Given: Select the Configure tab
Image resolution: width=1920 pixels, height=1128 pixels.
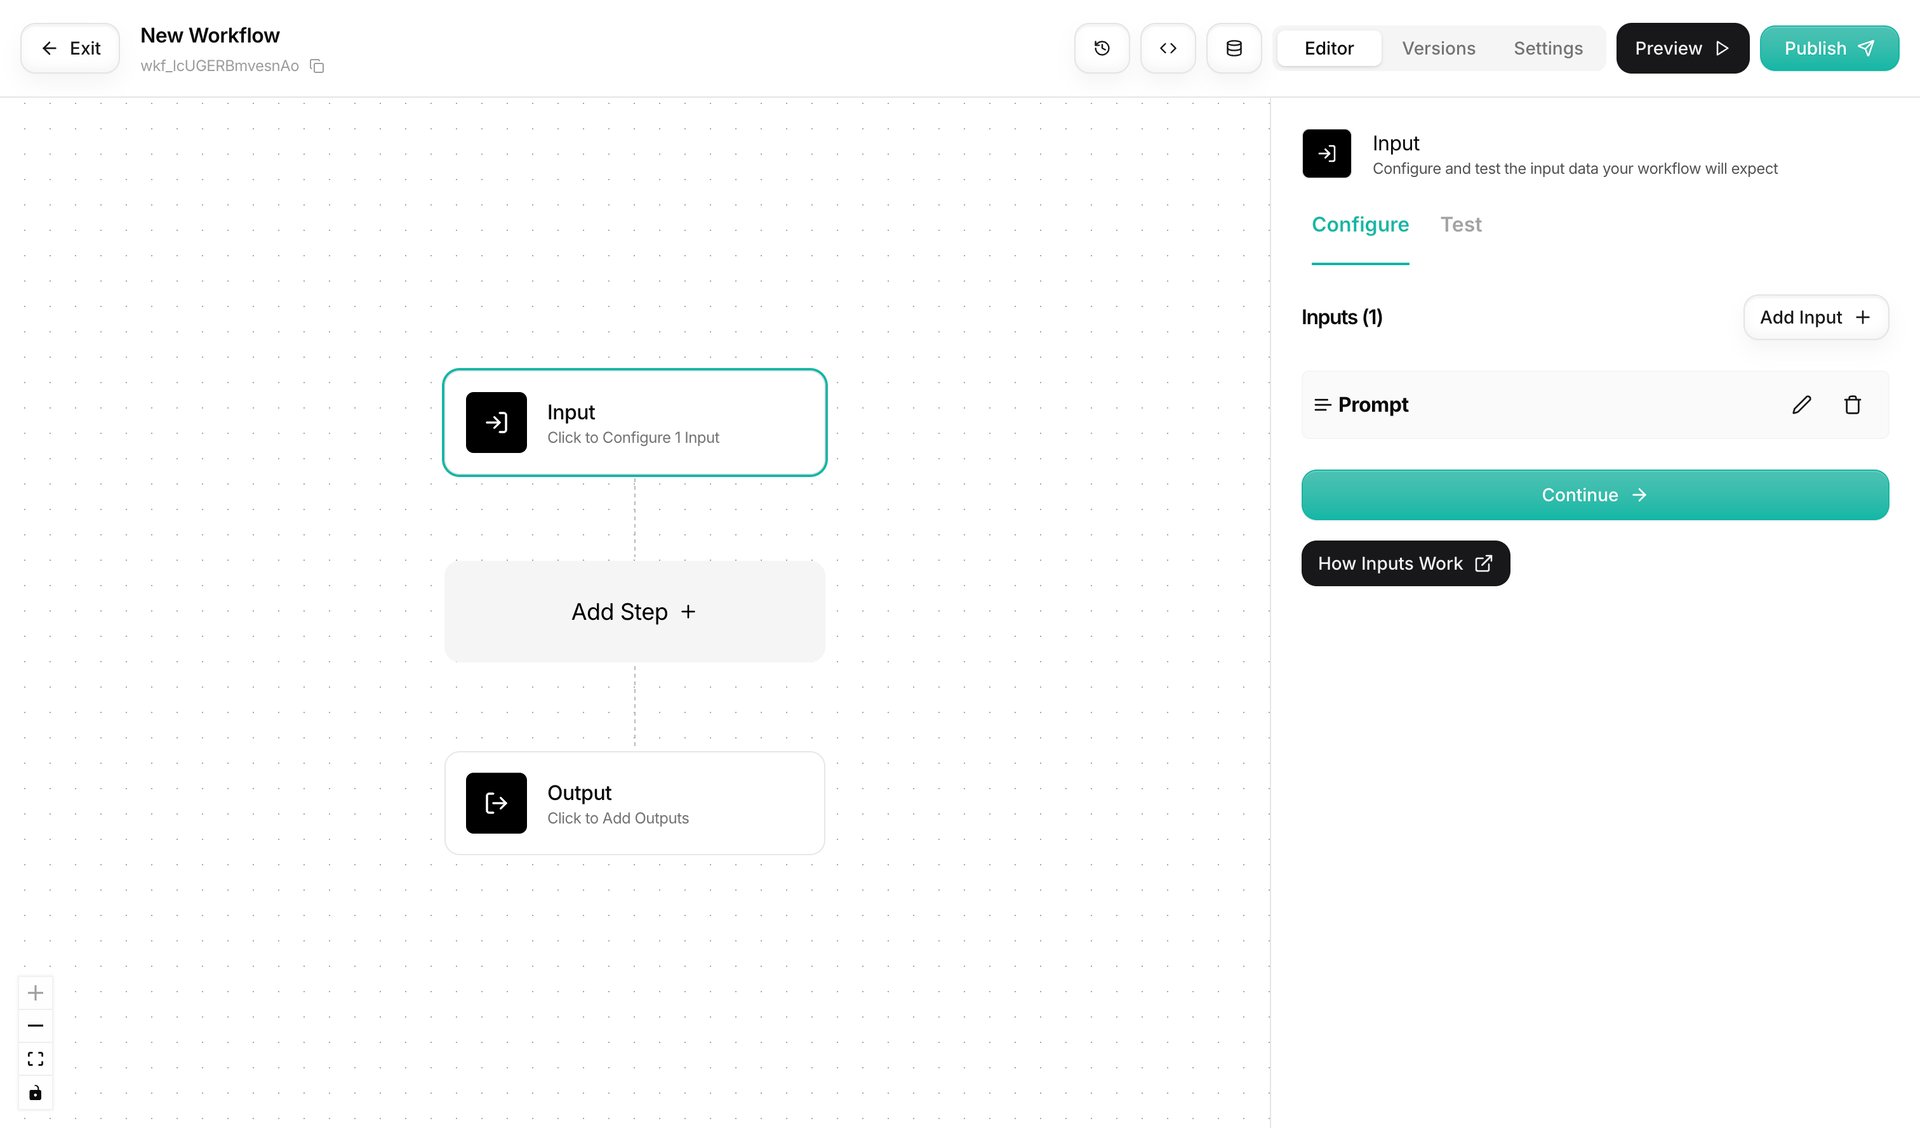Looking at the screenshot, I should (x=1360, y=224).
